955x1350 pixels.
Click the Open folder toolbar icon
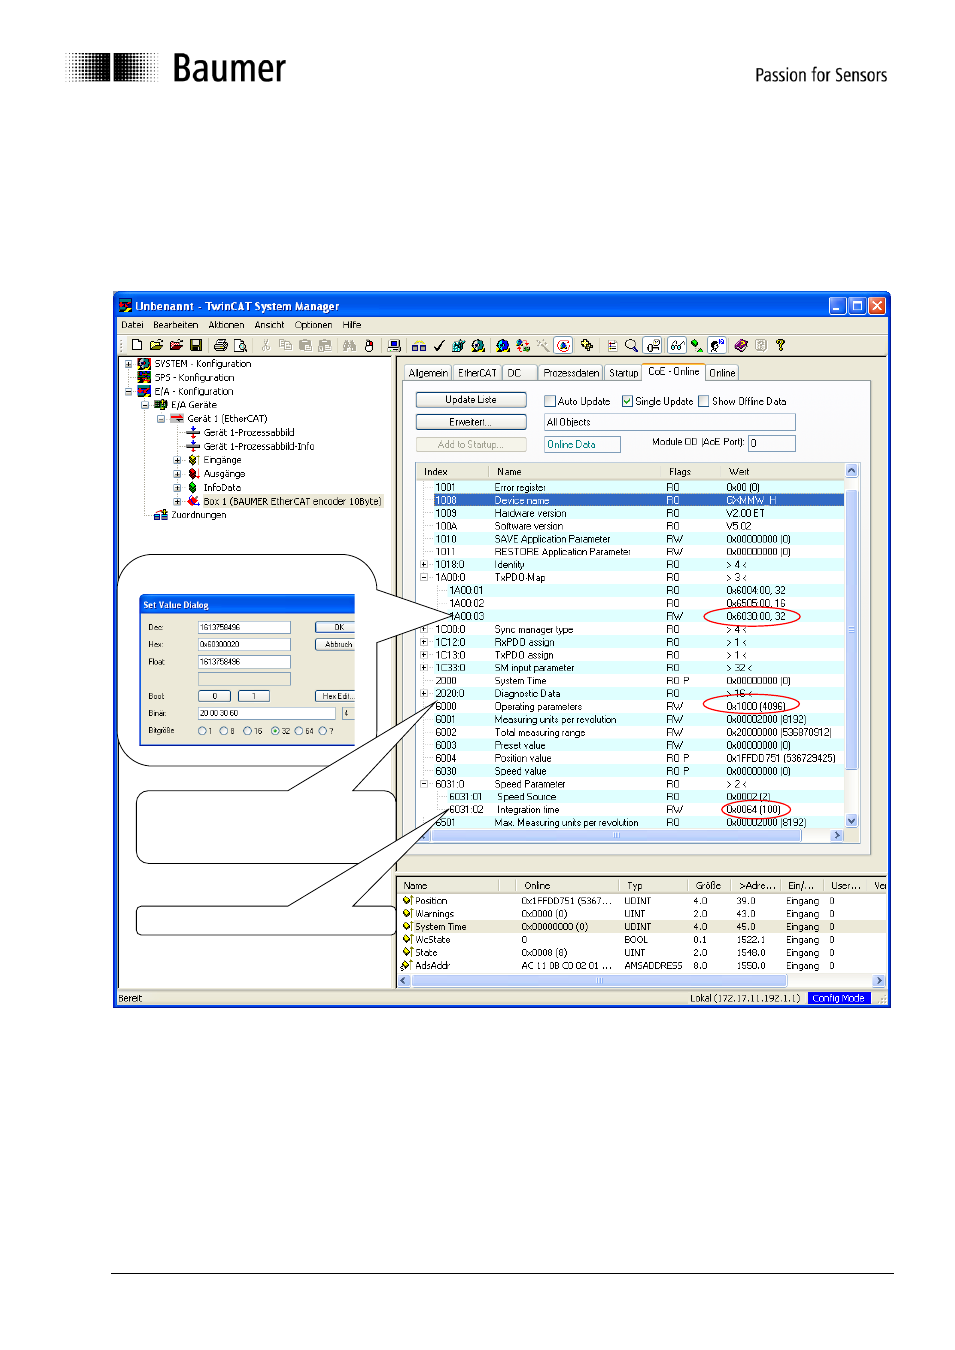tap(156, 345)
